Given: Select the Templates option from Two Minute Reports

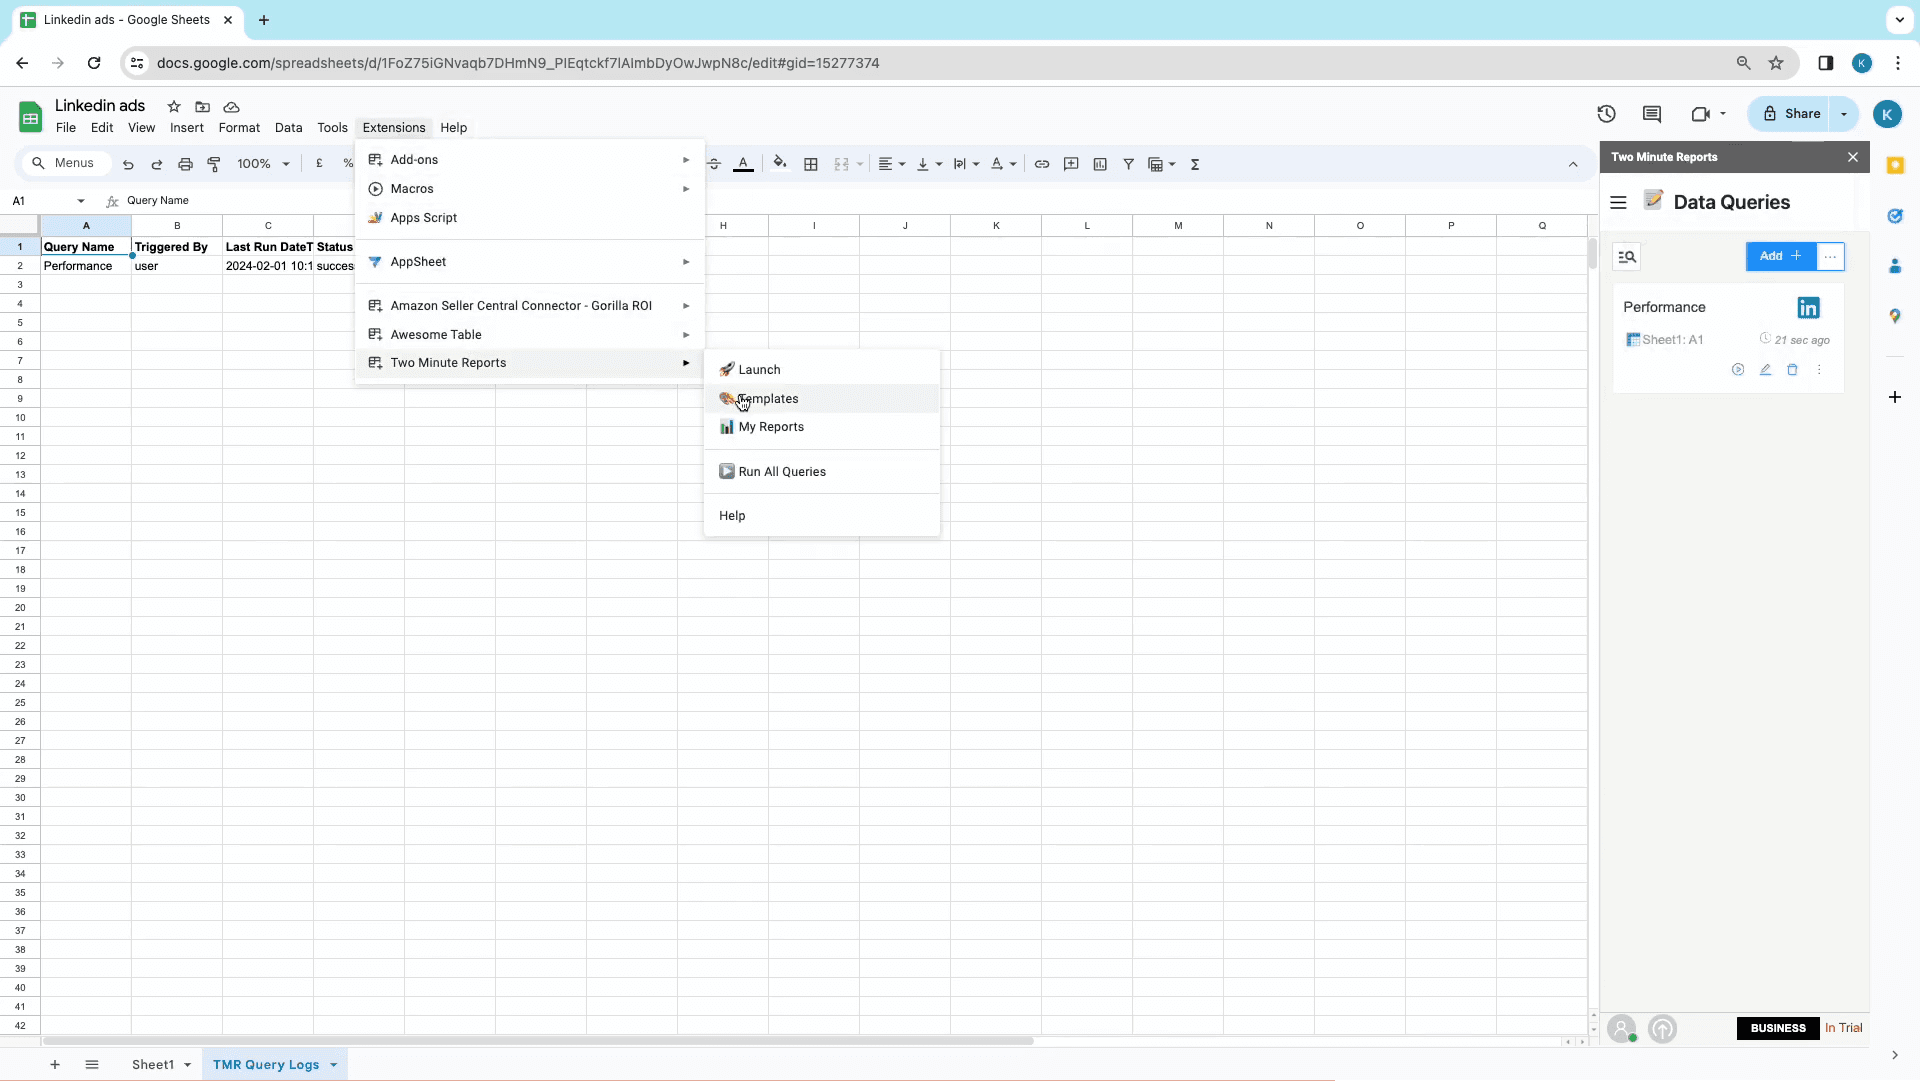Looking at the screenshot, I should click(x=769, y=398).
